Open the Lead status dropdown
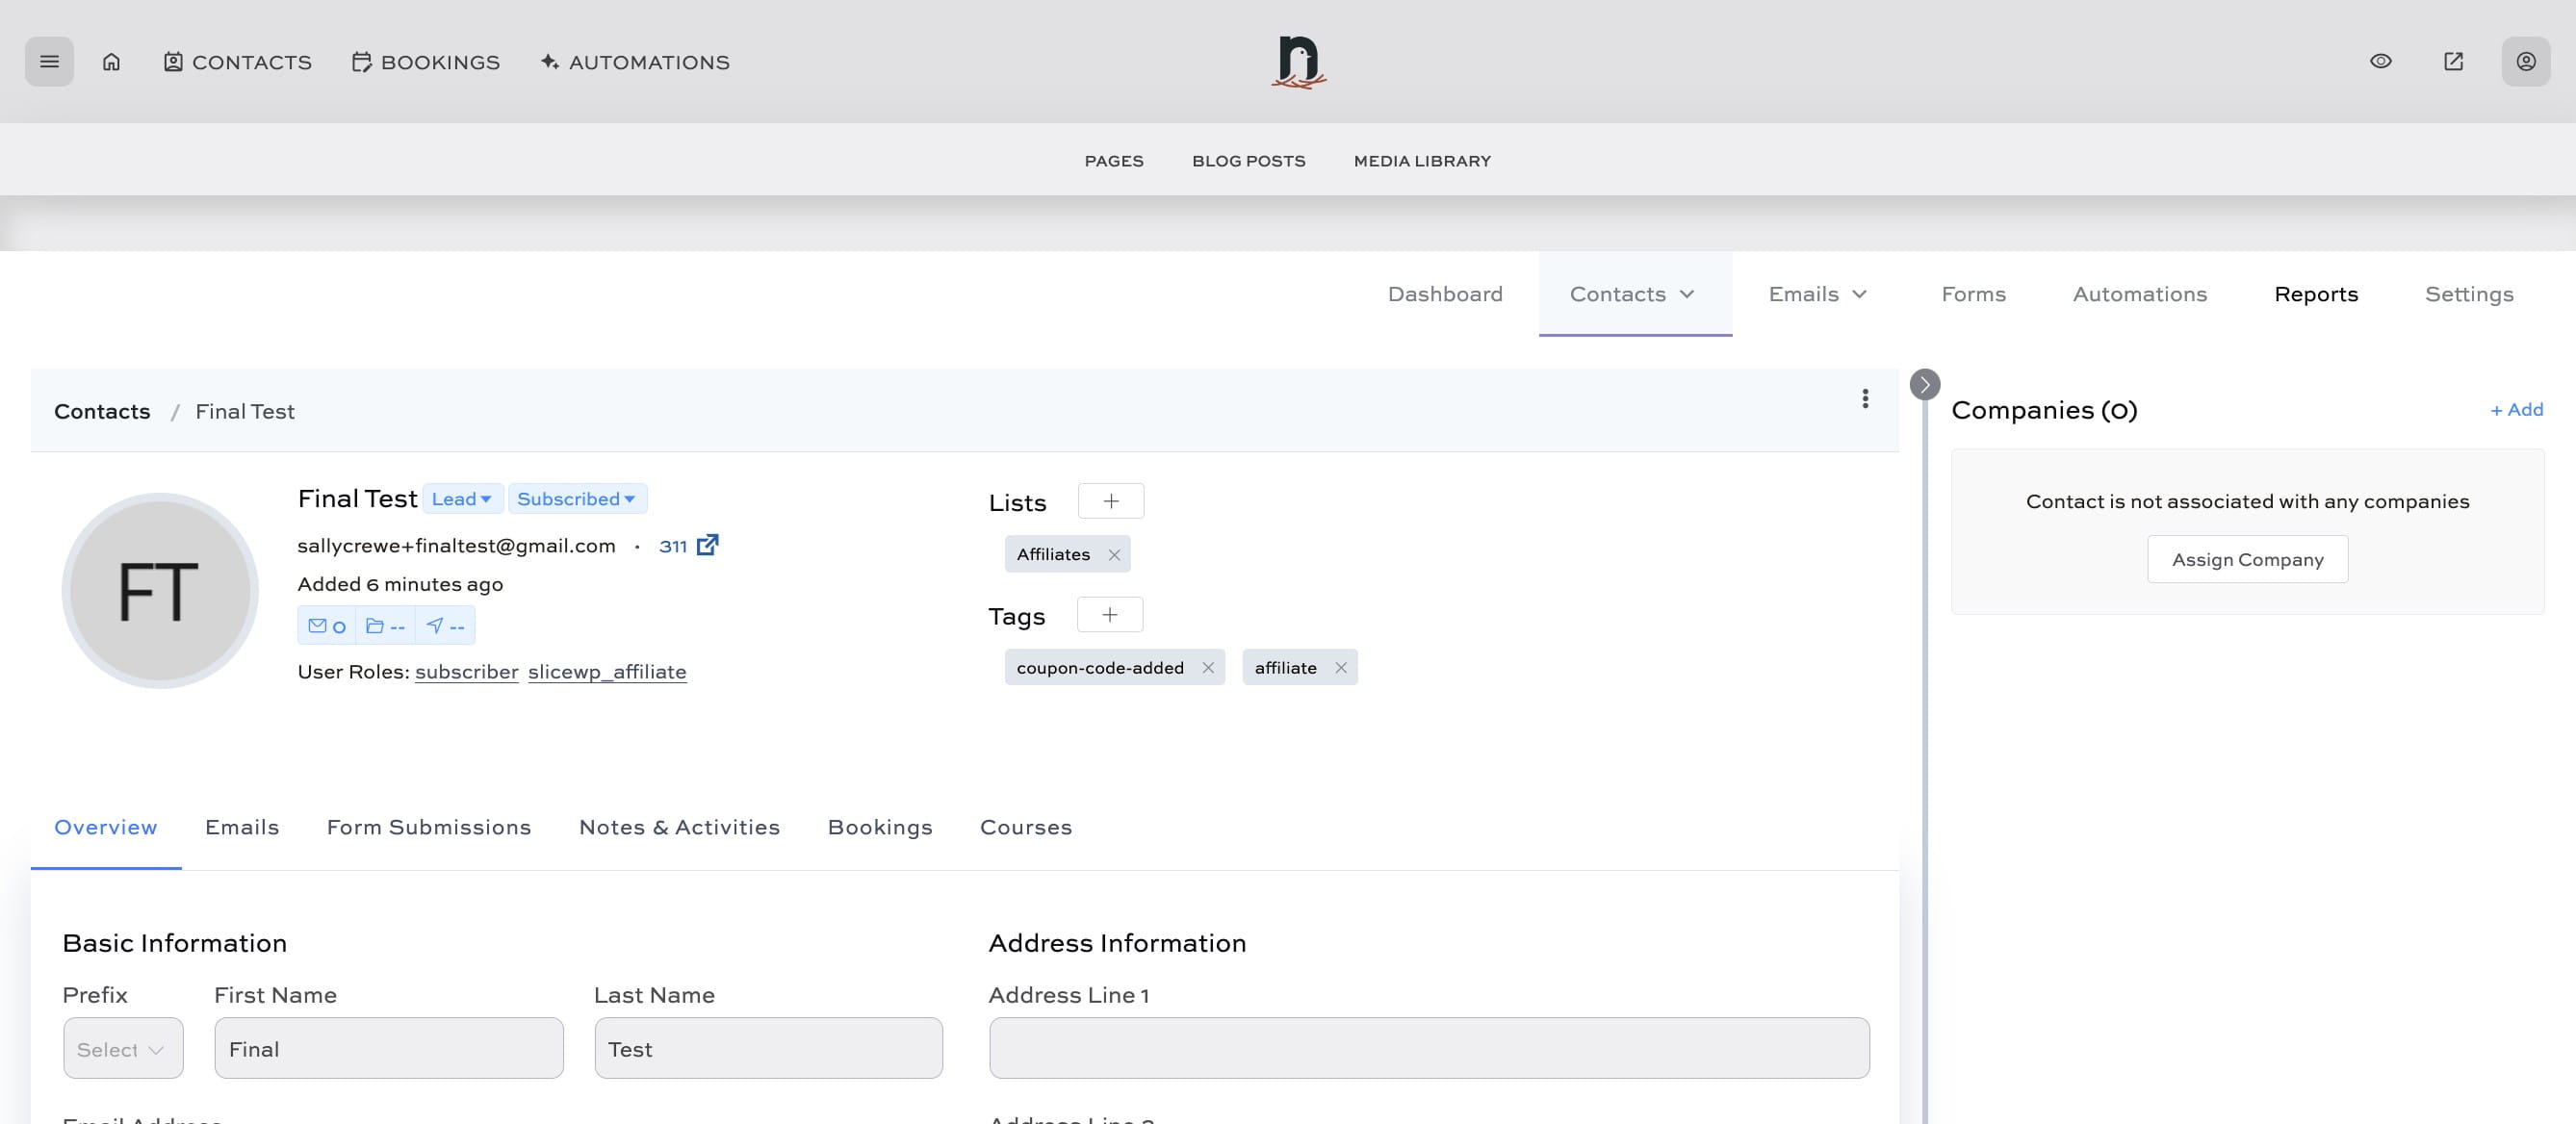The image size is (2576, 1124). pos(462,498)
